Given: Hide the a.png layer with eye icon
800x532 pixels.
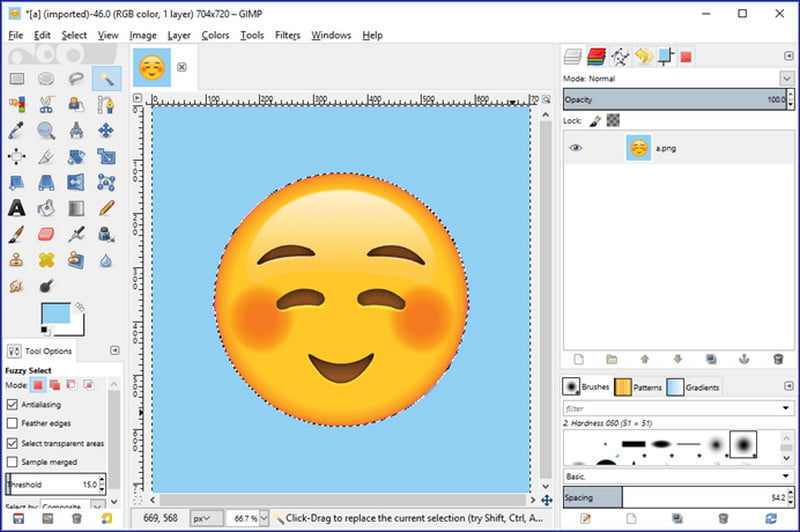Looking at the screenshot, I should click(576, 148).
